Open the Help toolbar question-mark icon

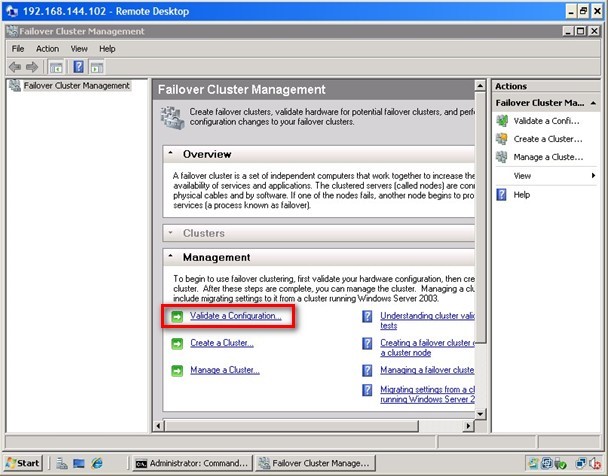(x=78, y=67)
